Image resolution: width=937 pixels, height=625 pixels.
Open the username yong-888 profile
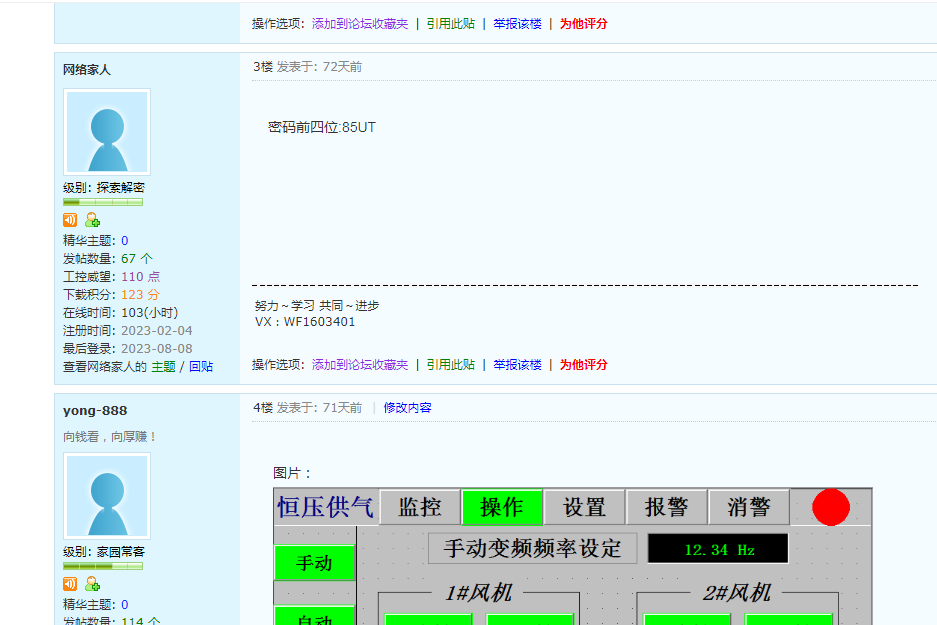95,411
